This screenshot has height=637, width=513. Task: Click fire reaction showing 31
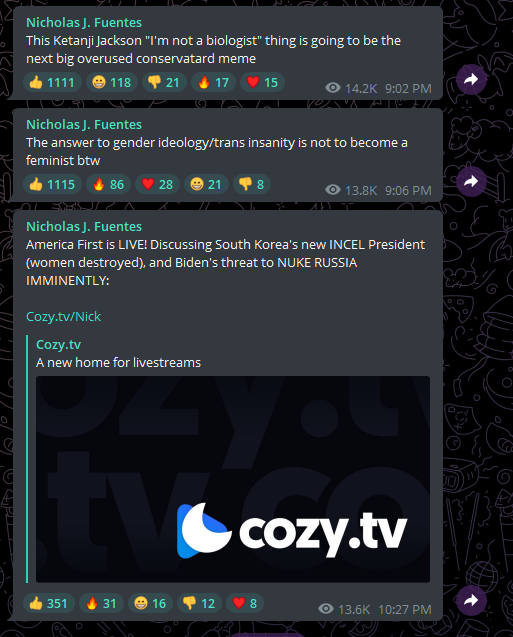[101, 603]
